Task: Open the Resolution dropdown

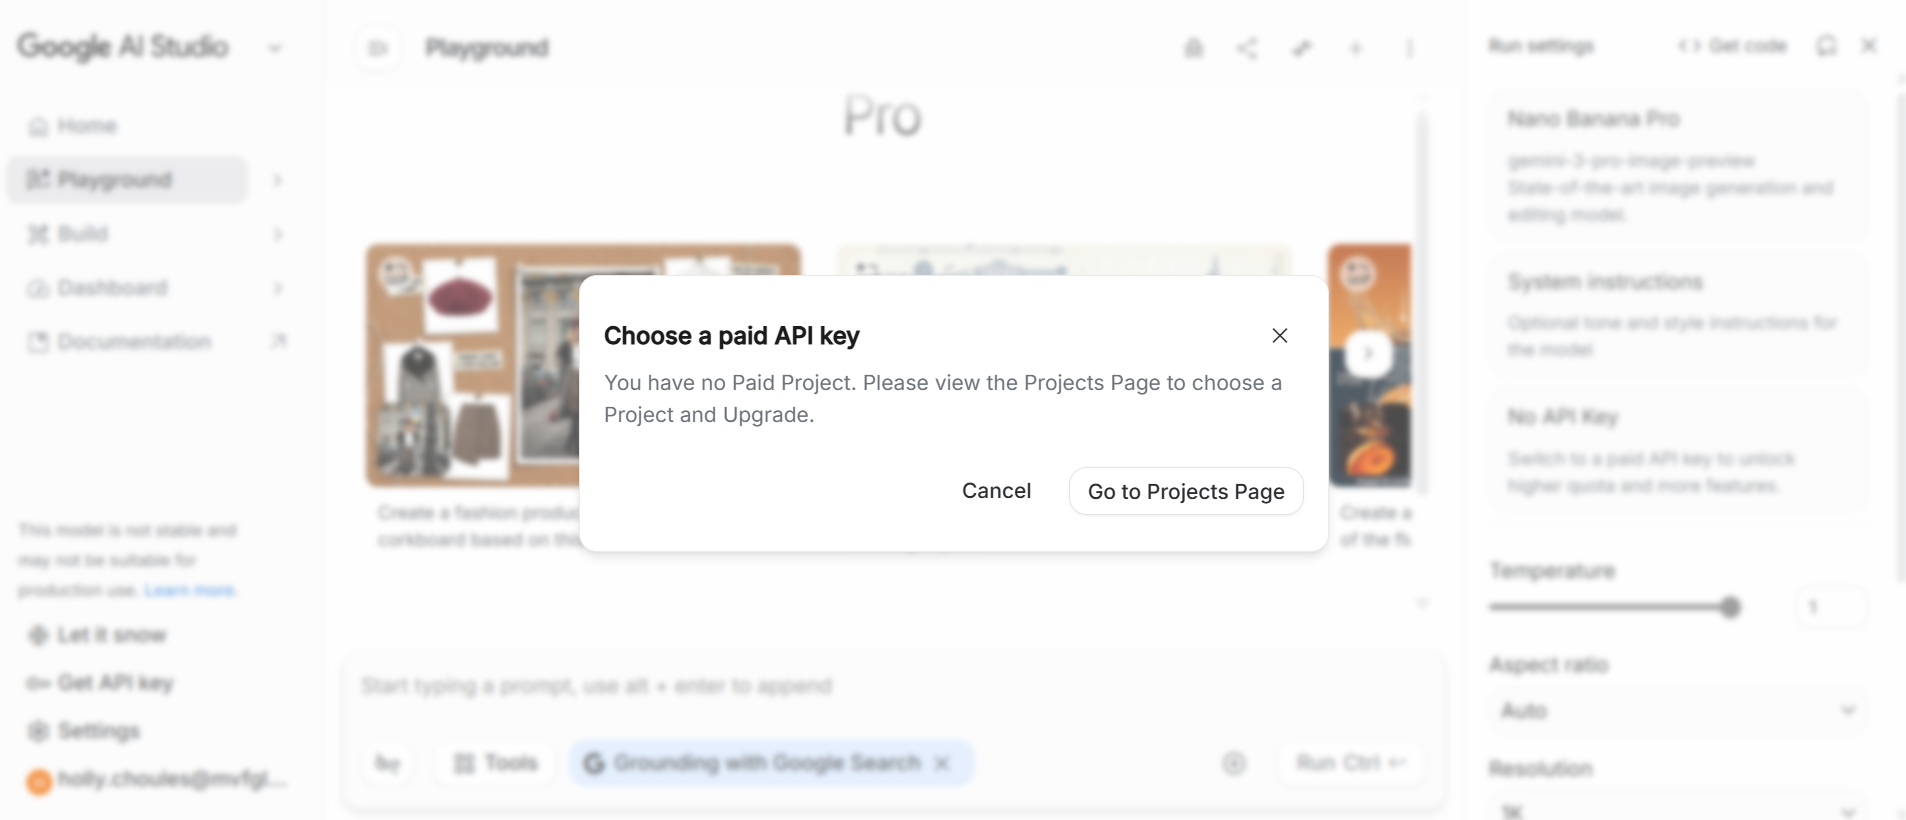Action: pos(1676,811)
